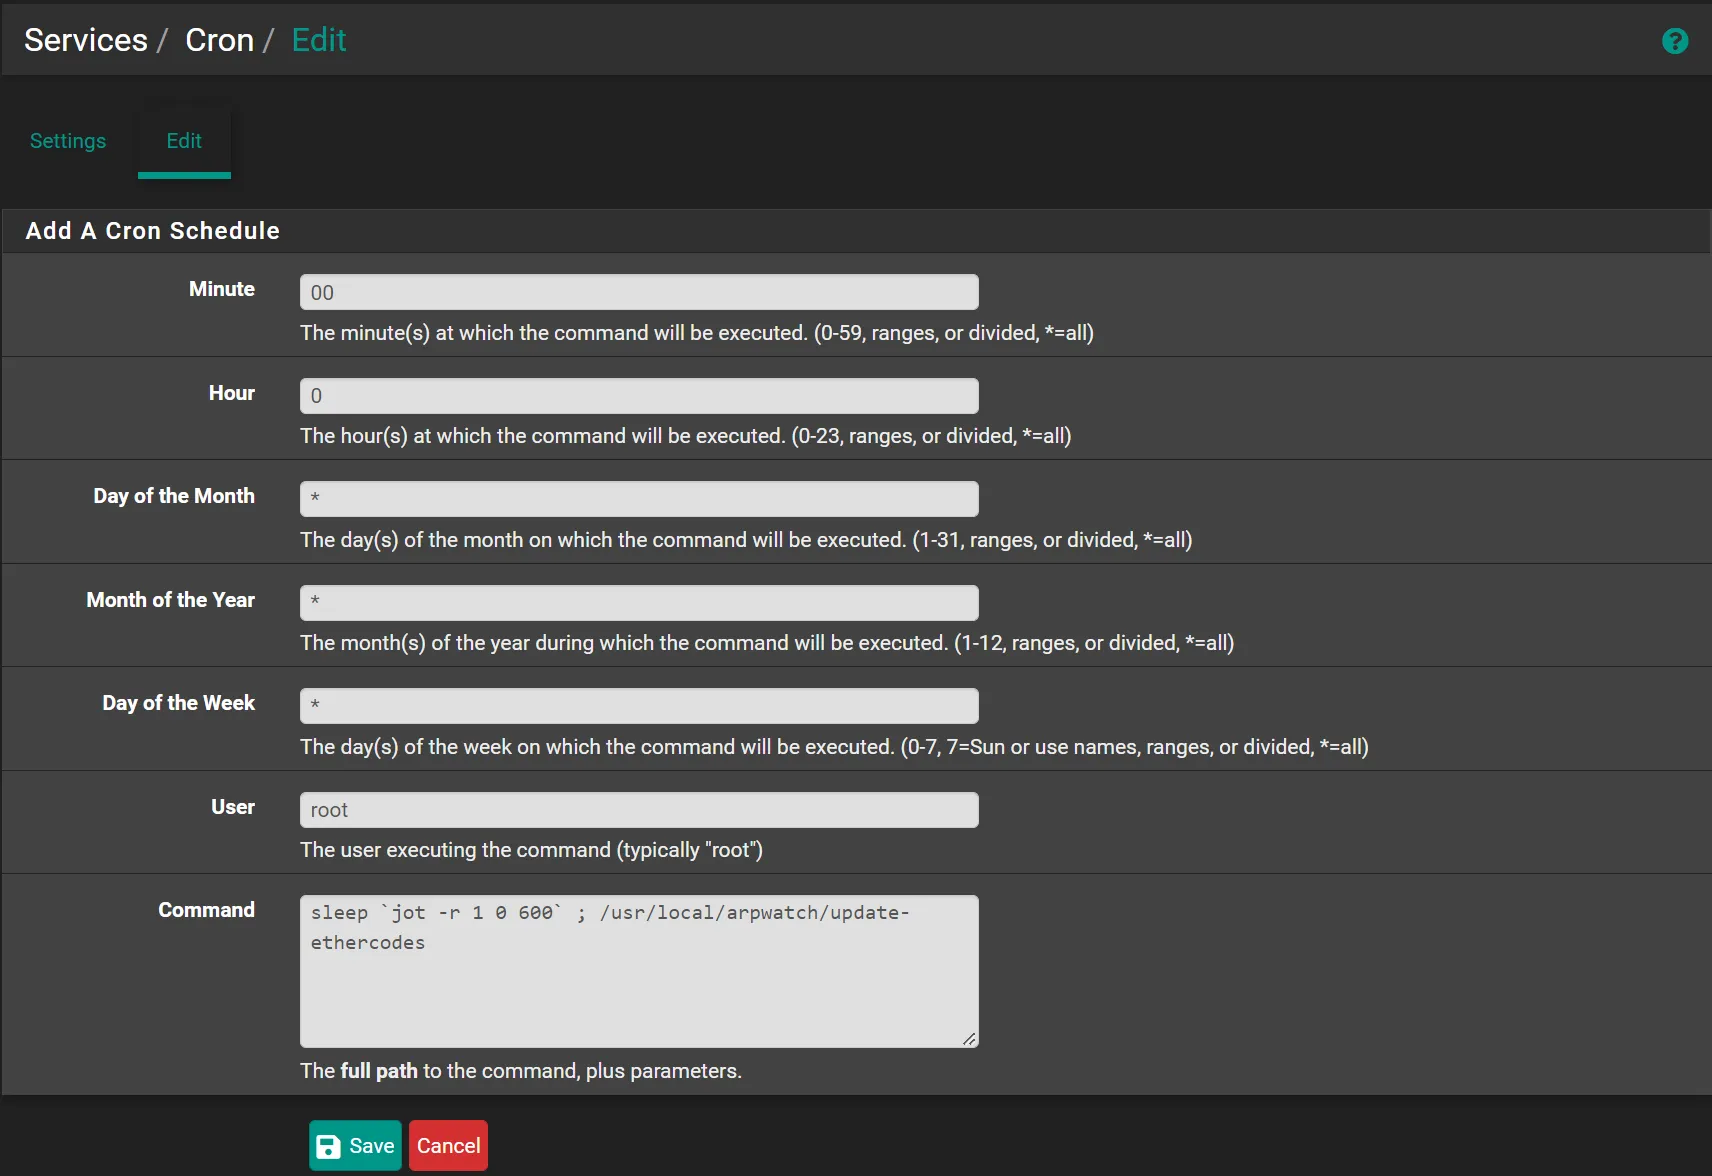Switch to the Settings tab
This screenshot has width=1712, height=1176.
(x=68, y=141)
